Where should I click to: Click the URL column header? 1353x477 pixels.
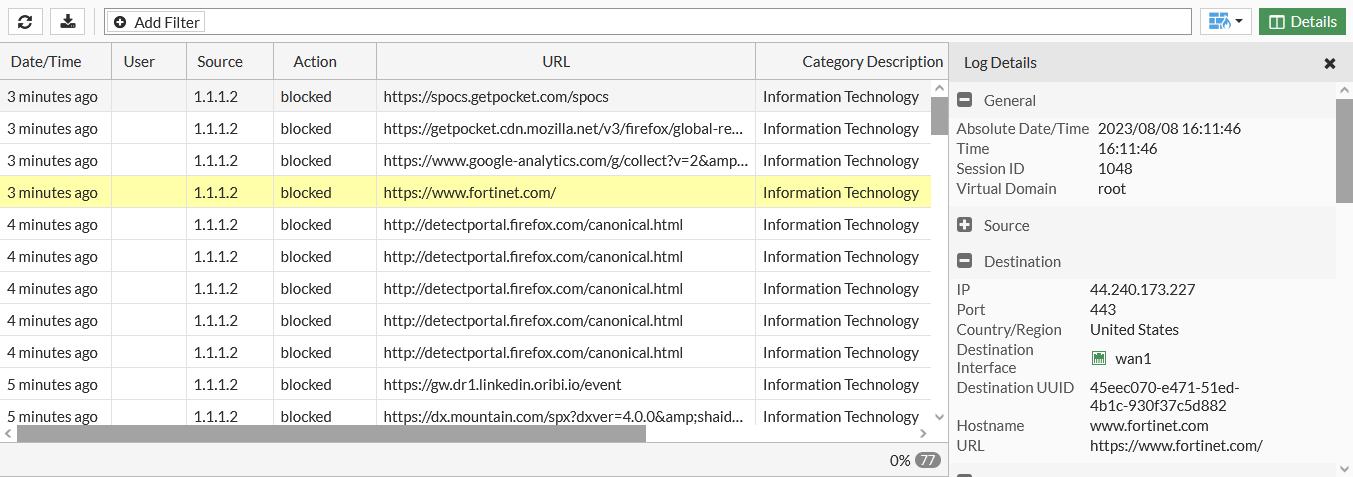point(556,62)
